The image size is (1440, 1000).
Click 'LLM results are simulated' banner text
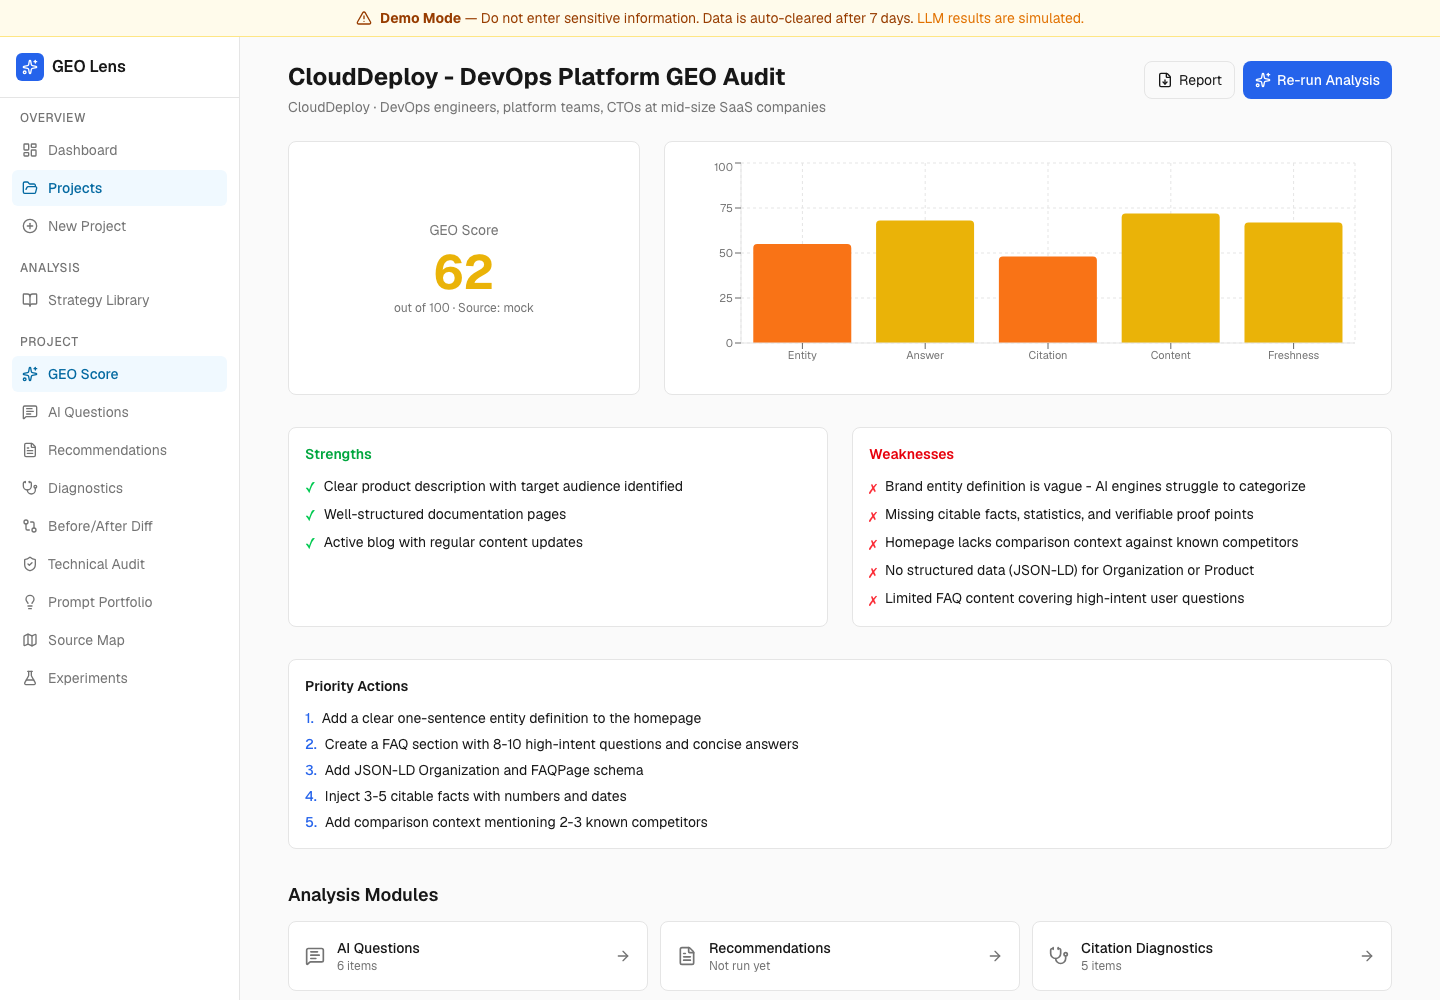point(1000,18)
